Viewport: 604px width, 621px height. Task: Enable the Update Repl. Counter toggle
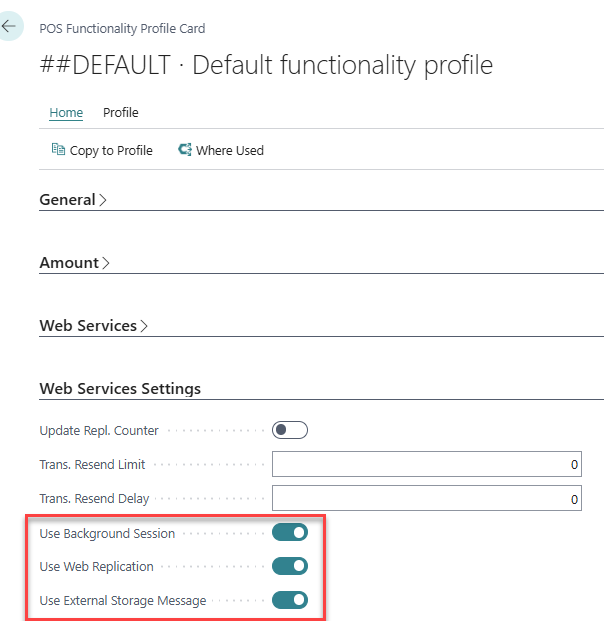click(290, 431)
